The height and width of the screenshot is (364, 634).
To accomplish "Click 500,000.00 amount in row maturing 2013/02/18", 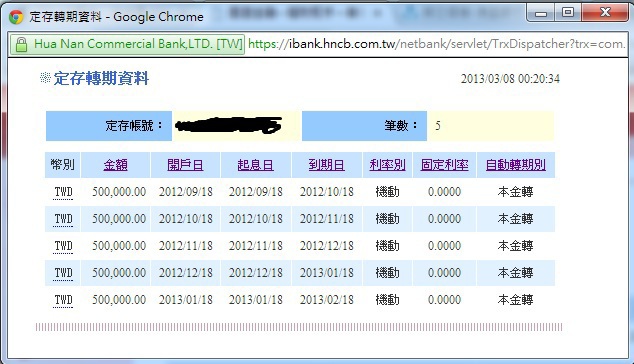I will coord(119,300).
